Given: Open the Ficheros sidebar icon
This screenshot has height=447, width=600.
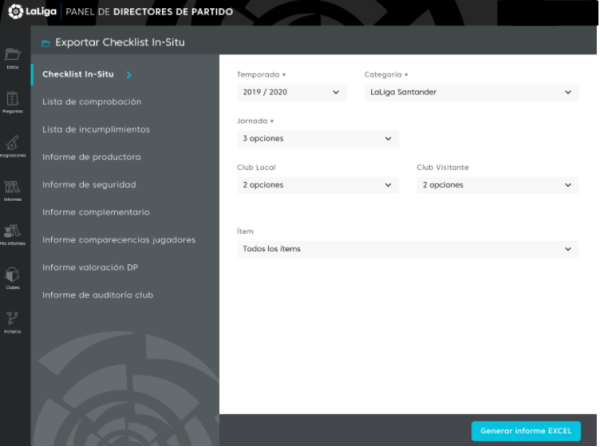Looking at the screenshot, I should point(13,320).
